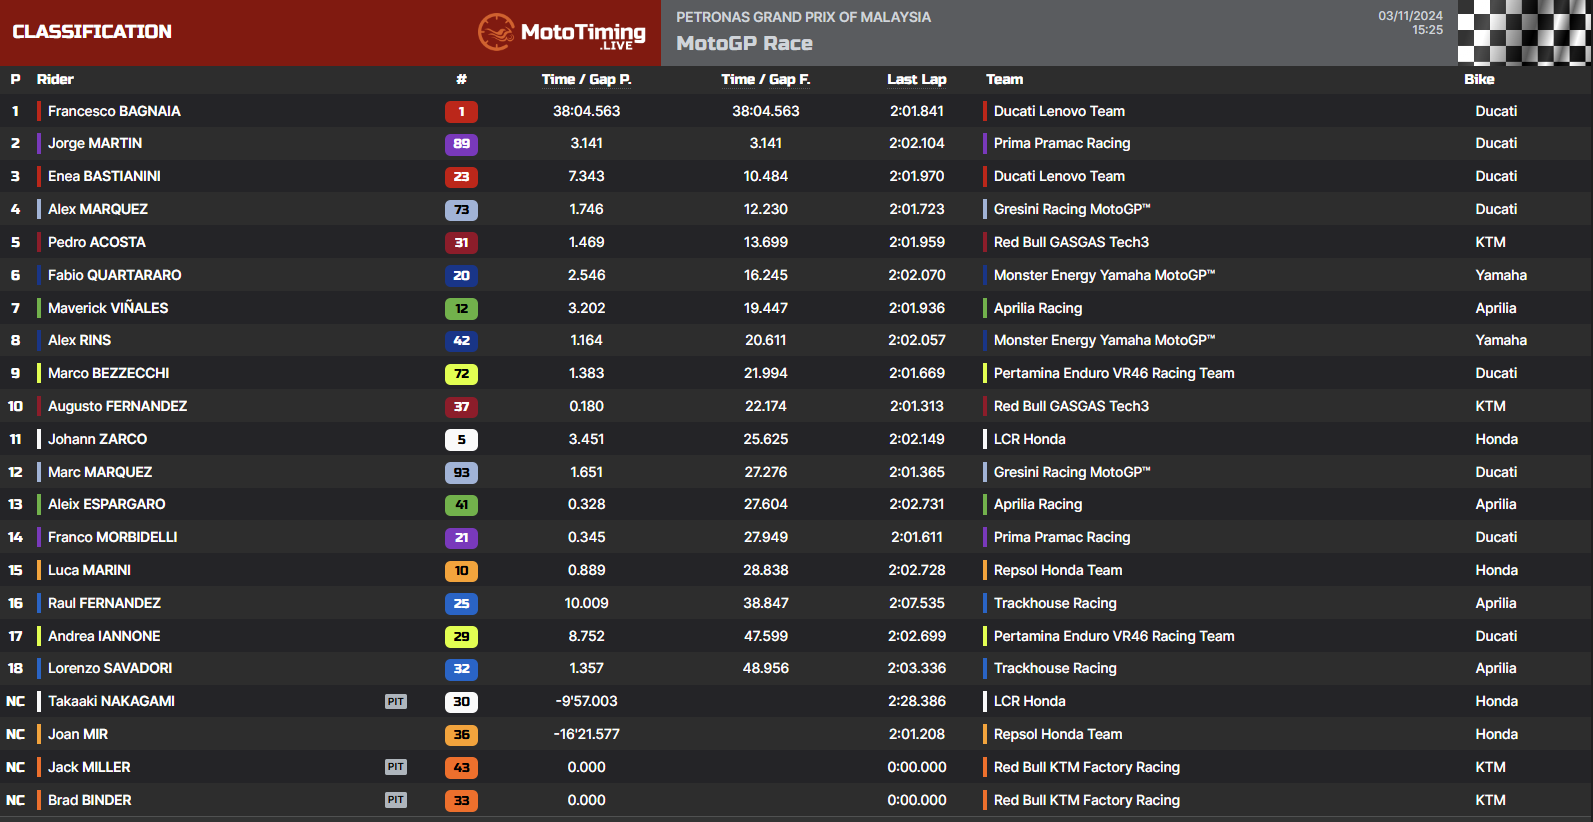Click number badge 31 for Pedro Acosta
The height and width of the screenshot is (822, 1593).
(461, 243)
